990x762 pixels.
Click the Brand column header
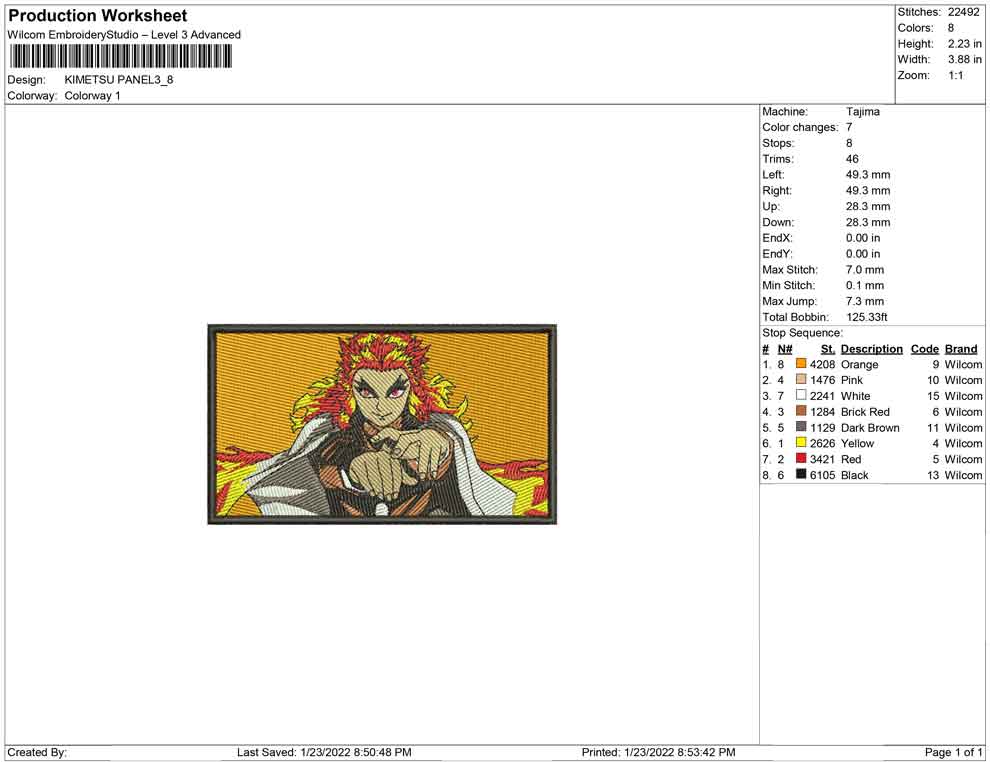point(961,348)
